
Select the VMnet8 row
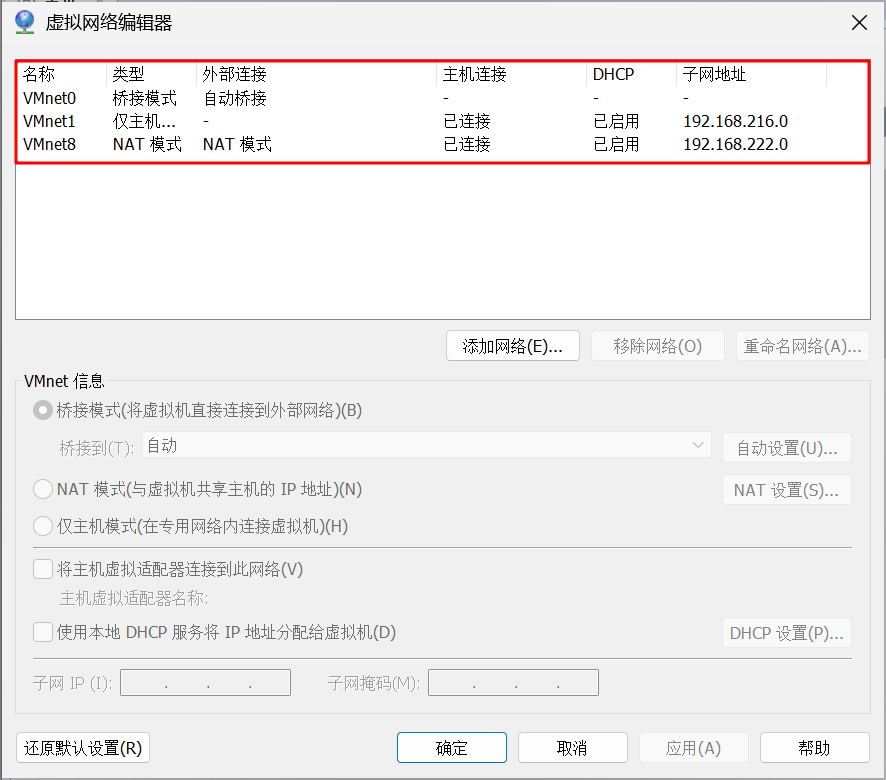click(x=442, y=144)
